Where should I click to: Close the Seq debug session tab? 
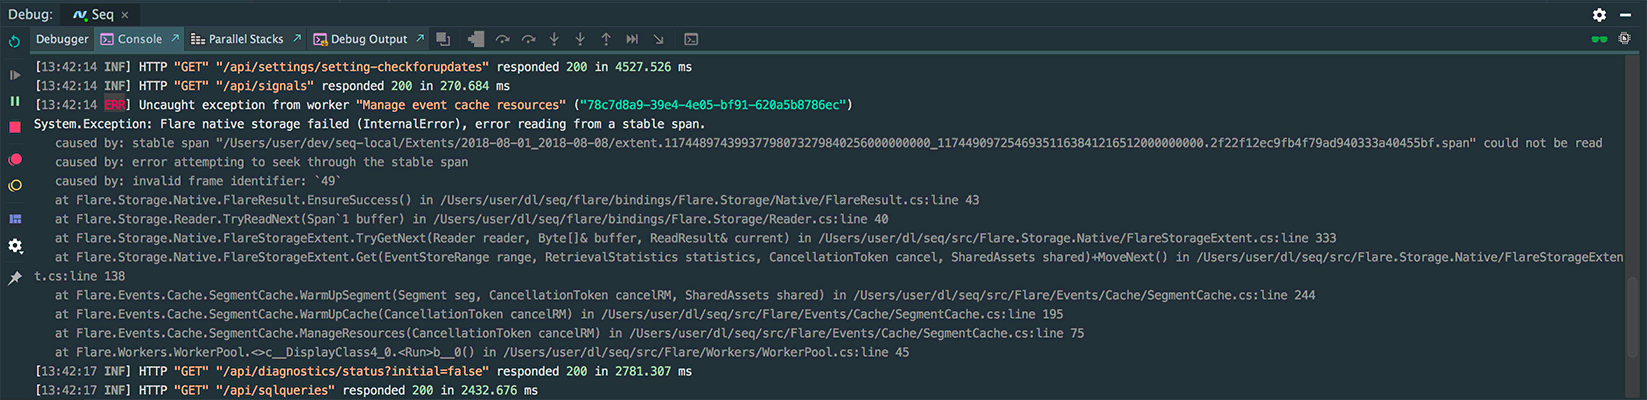(x=125, y=15)
